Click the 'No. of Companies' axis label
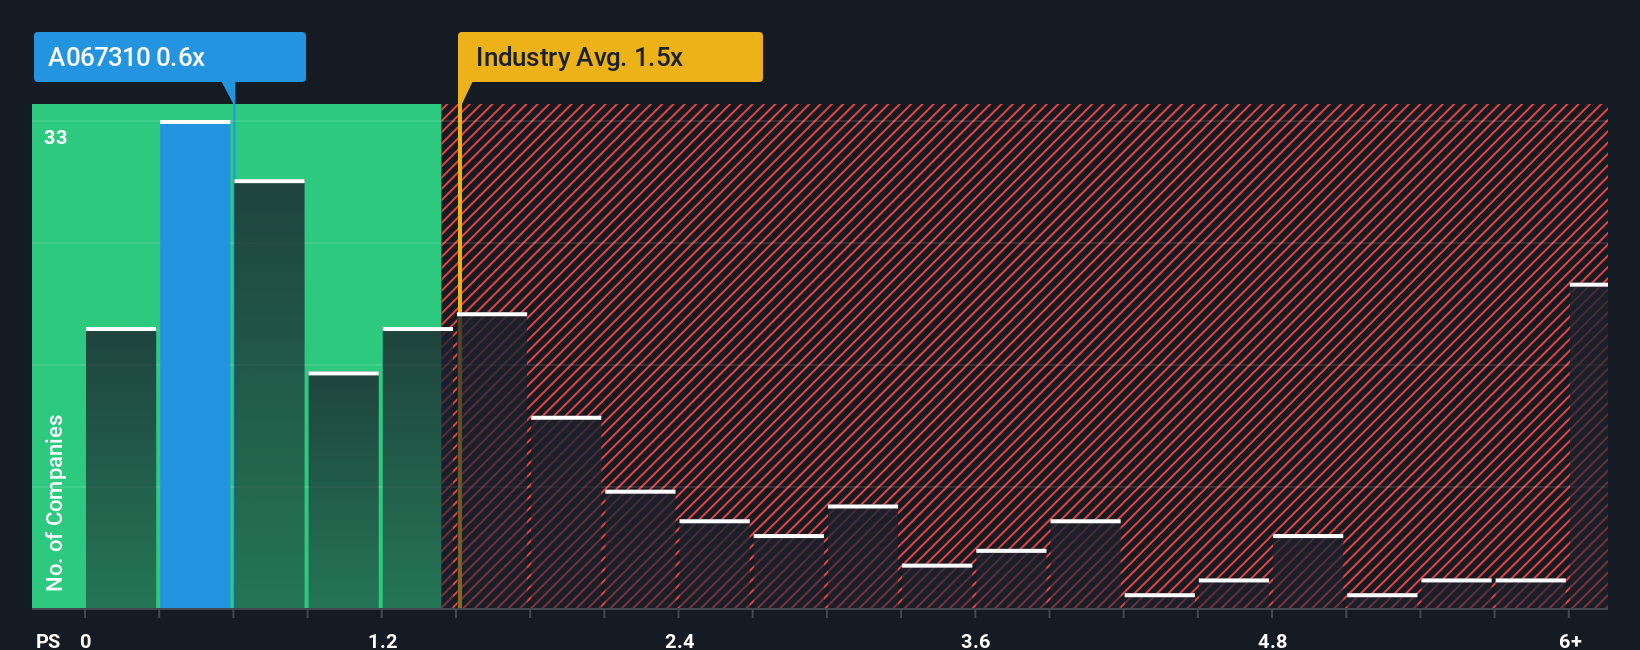The width and height of the screenshot is (1640, 650). pyautogui.click(x=55, y=502)
